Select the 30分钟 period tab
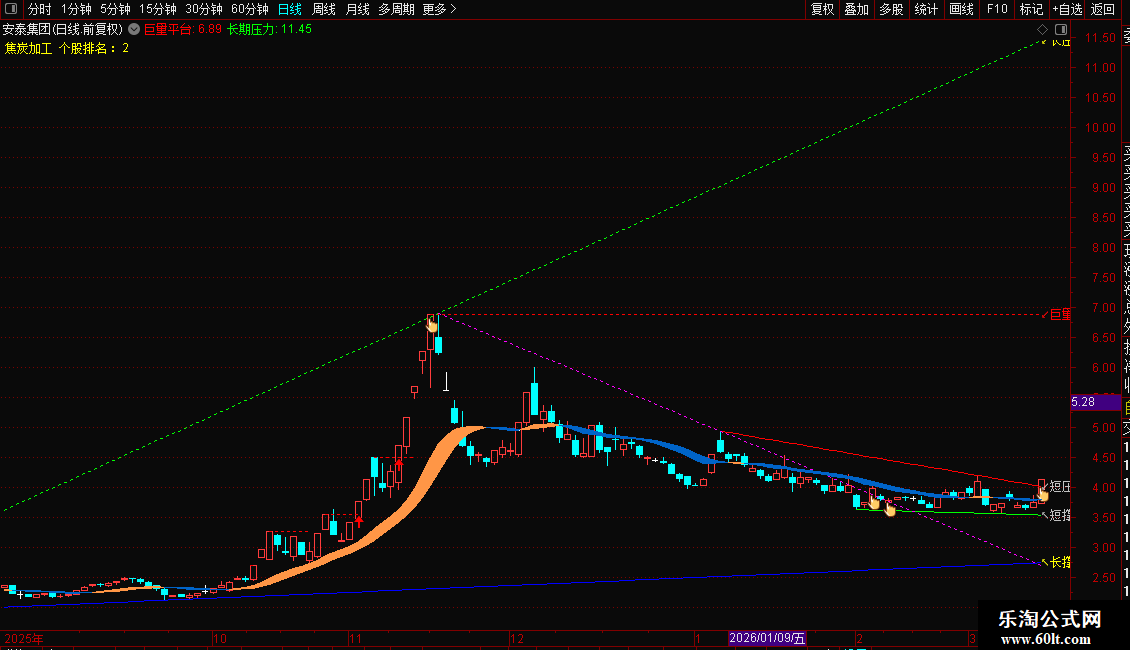The image size is (1130, 650). [x=204, y=9]
